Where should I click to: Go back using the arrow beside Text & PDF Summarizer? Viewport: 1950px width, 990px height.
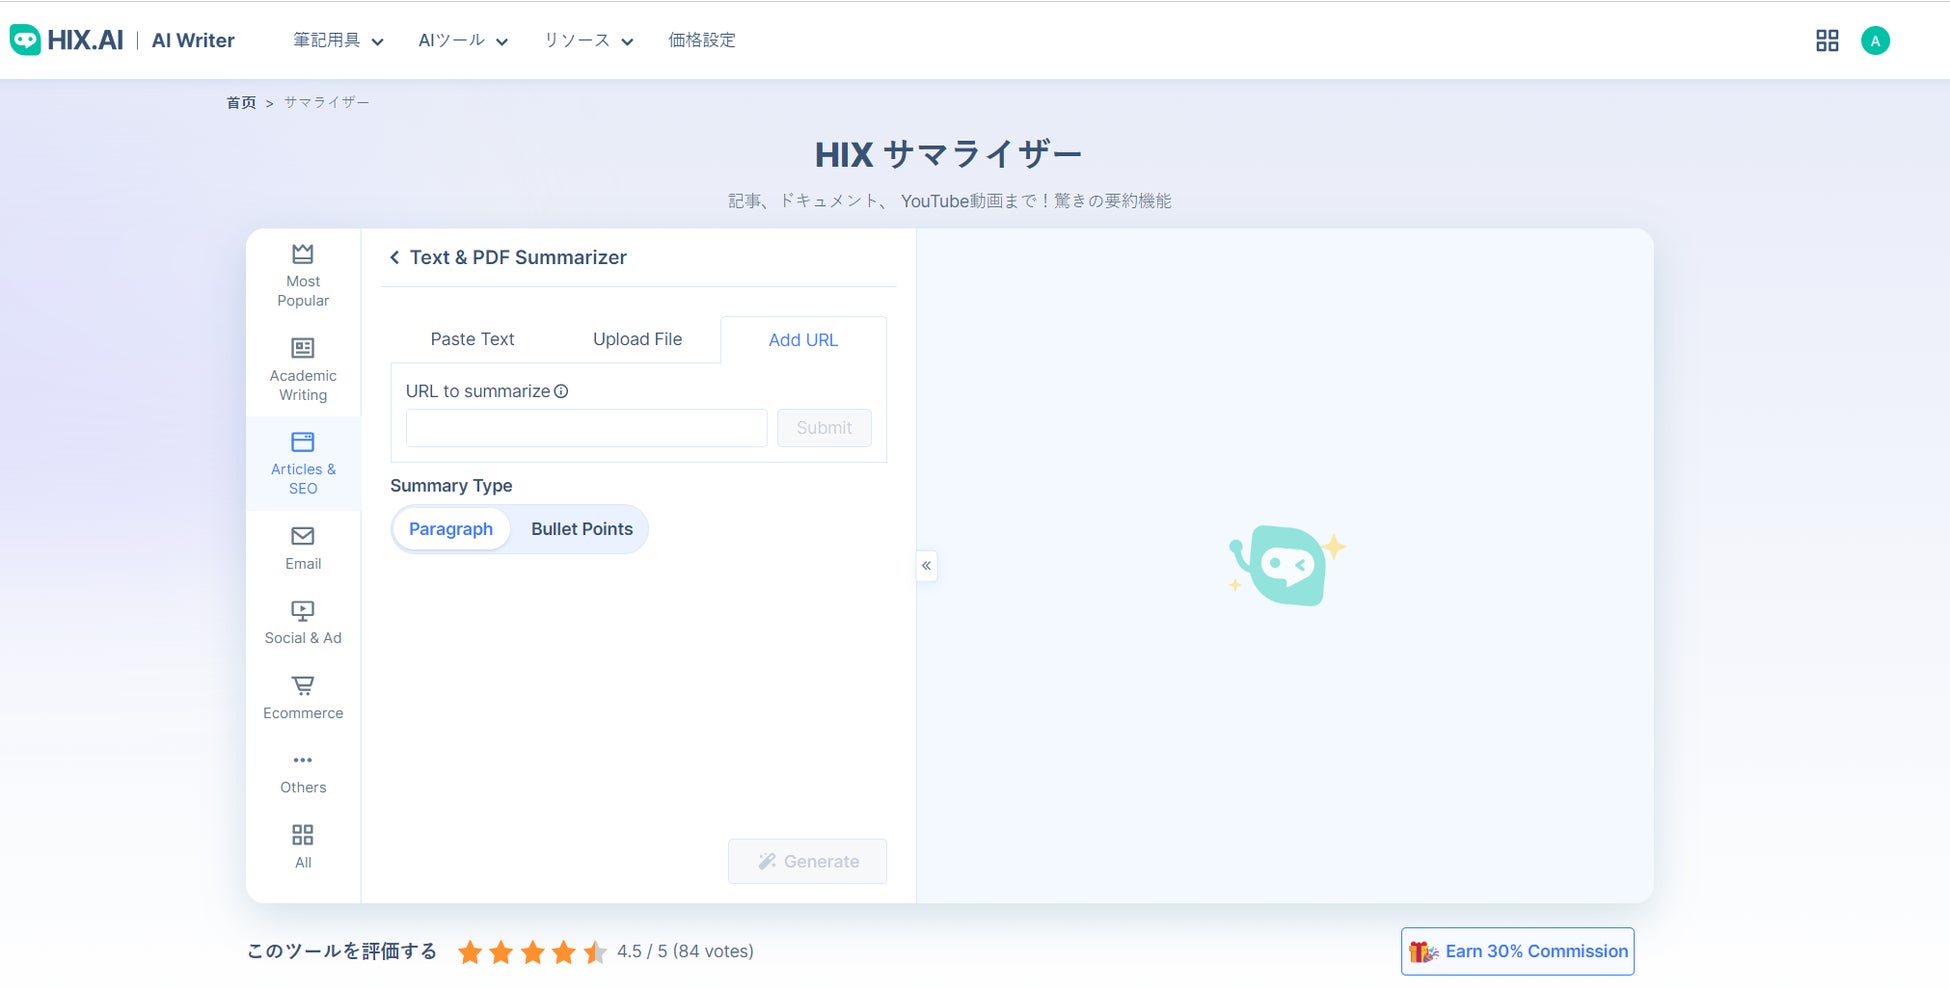click(395, 258)
